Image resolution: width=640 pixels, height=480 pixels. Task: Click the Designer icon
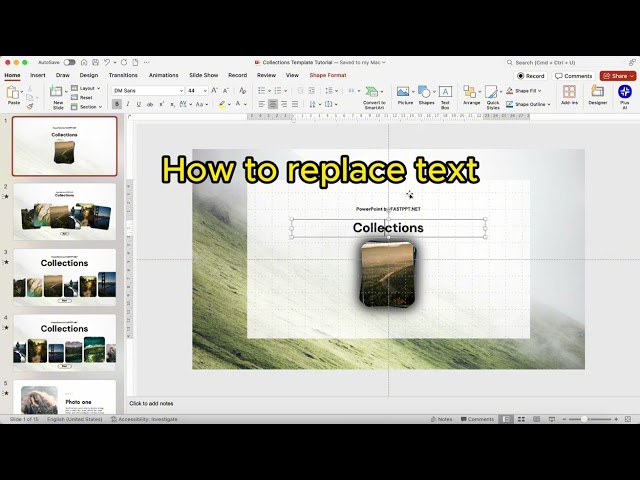(598, 92)
